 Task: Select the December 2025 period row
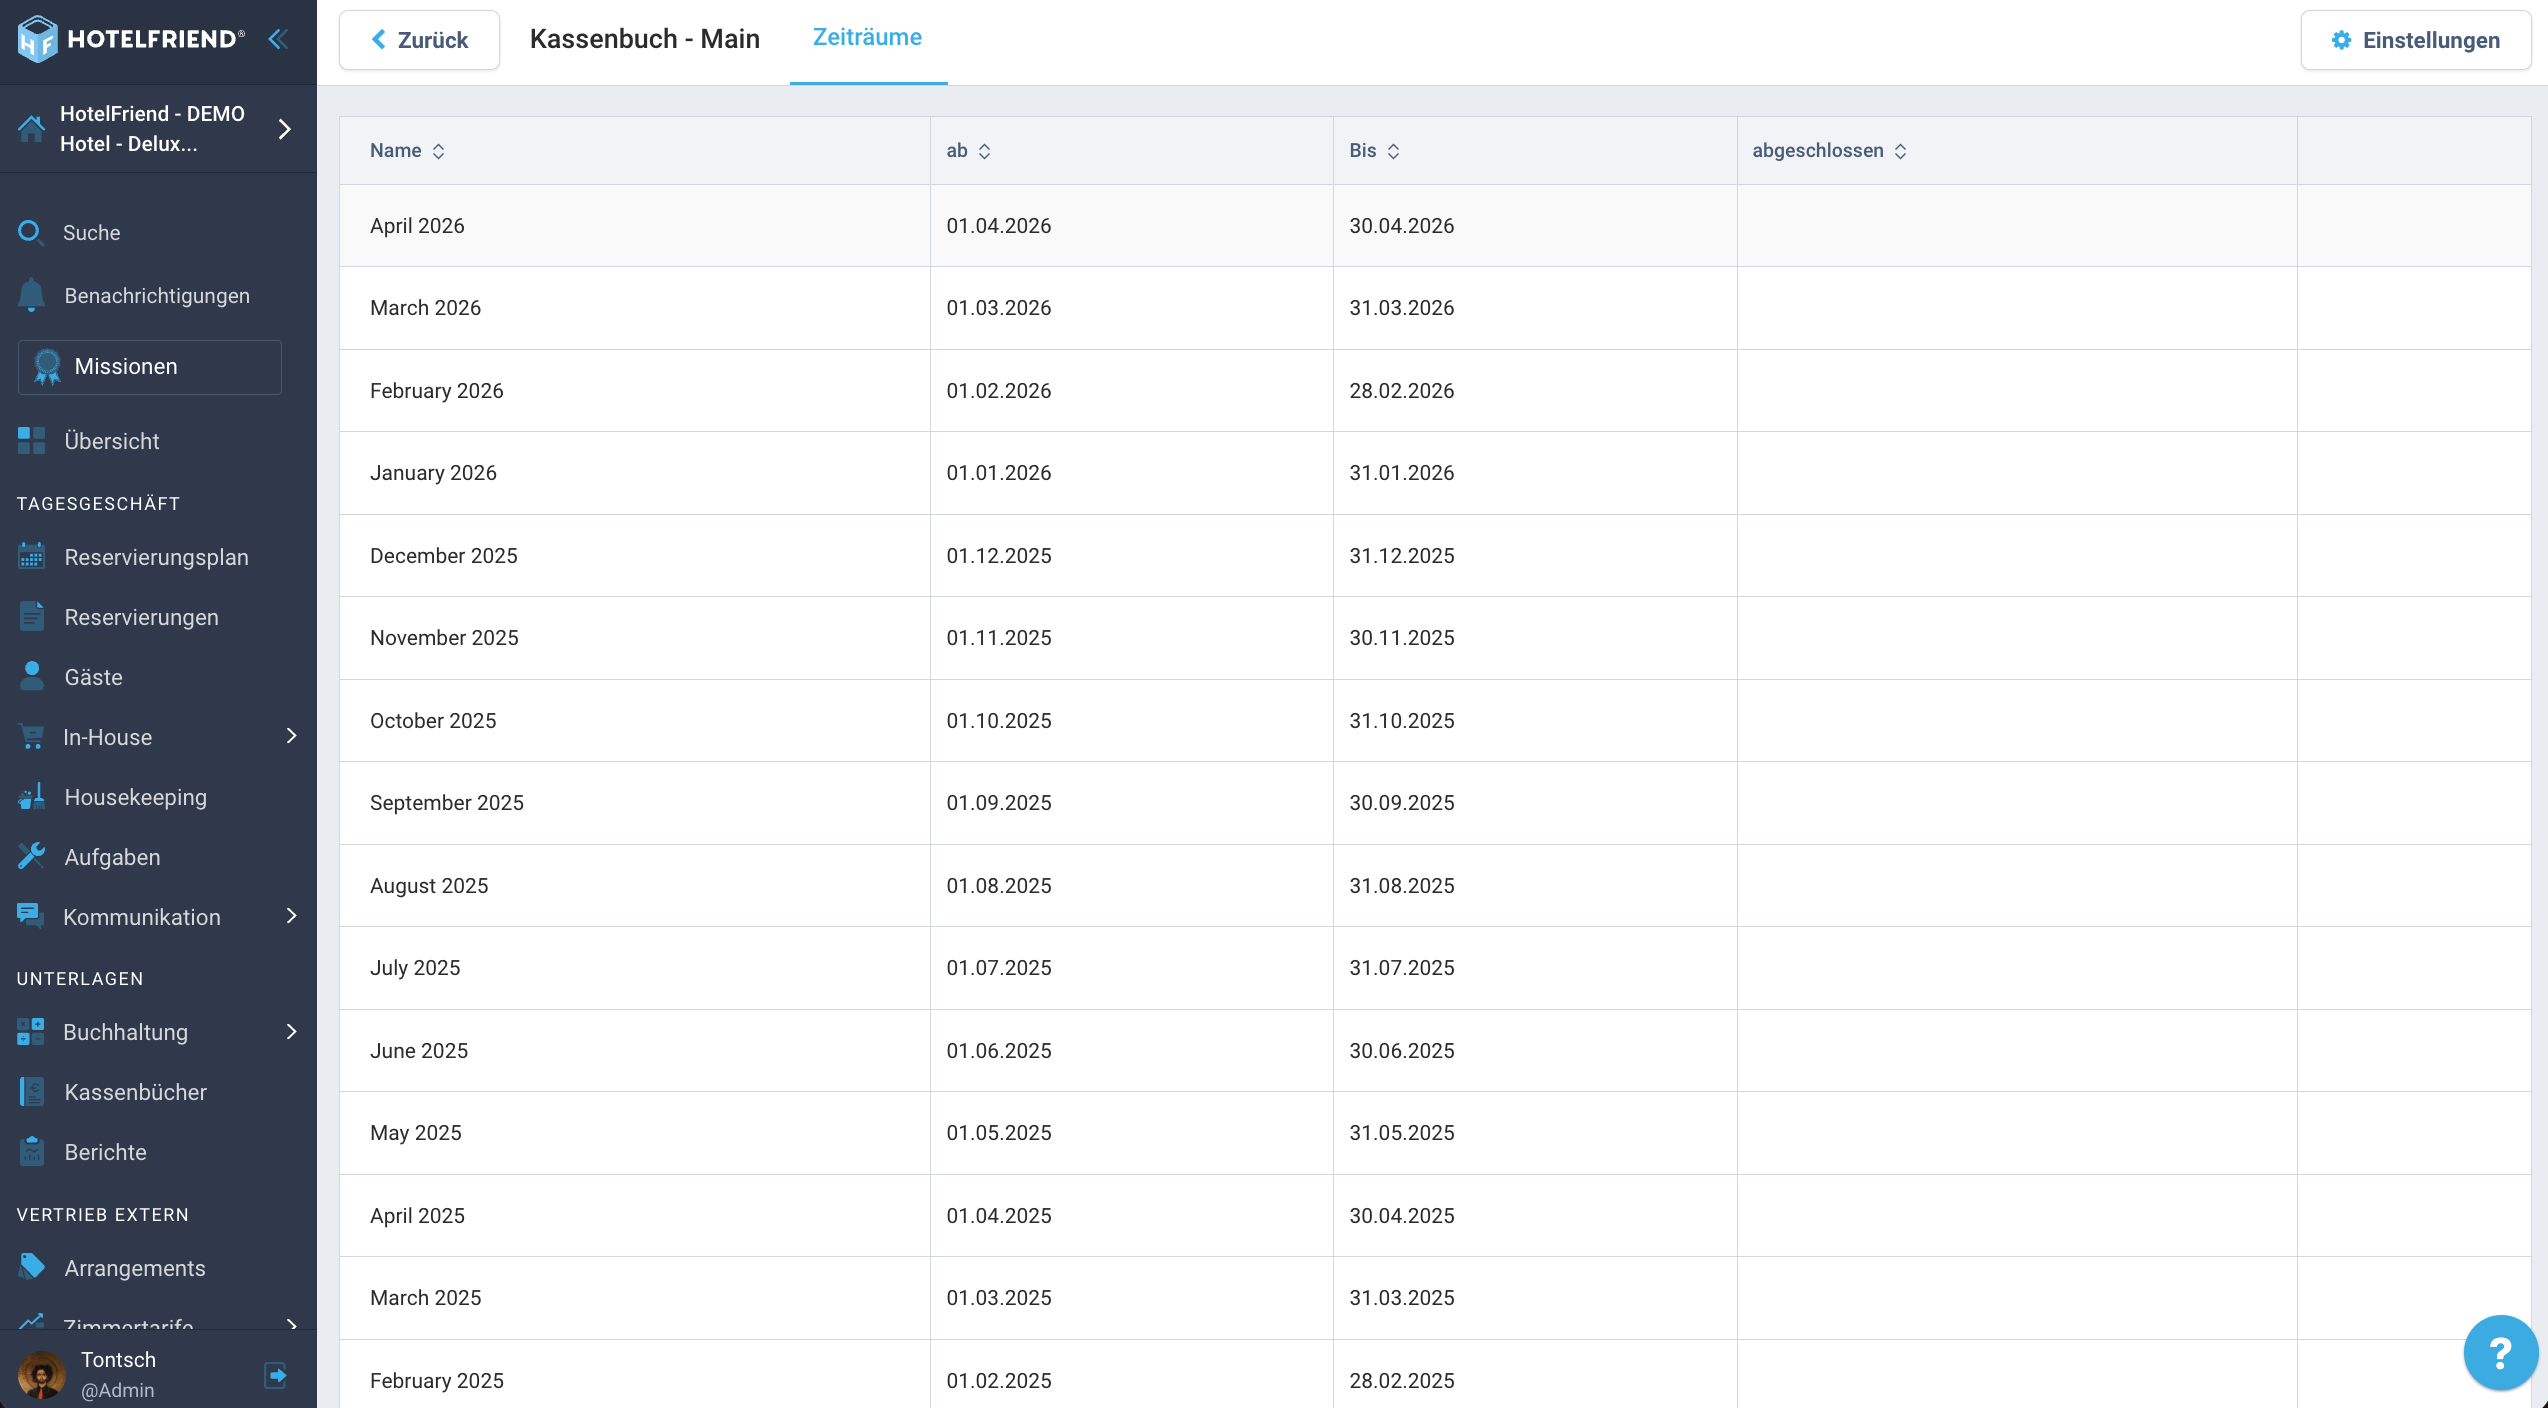click(x=1435, y=556)
